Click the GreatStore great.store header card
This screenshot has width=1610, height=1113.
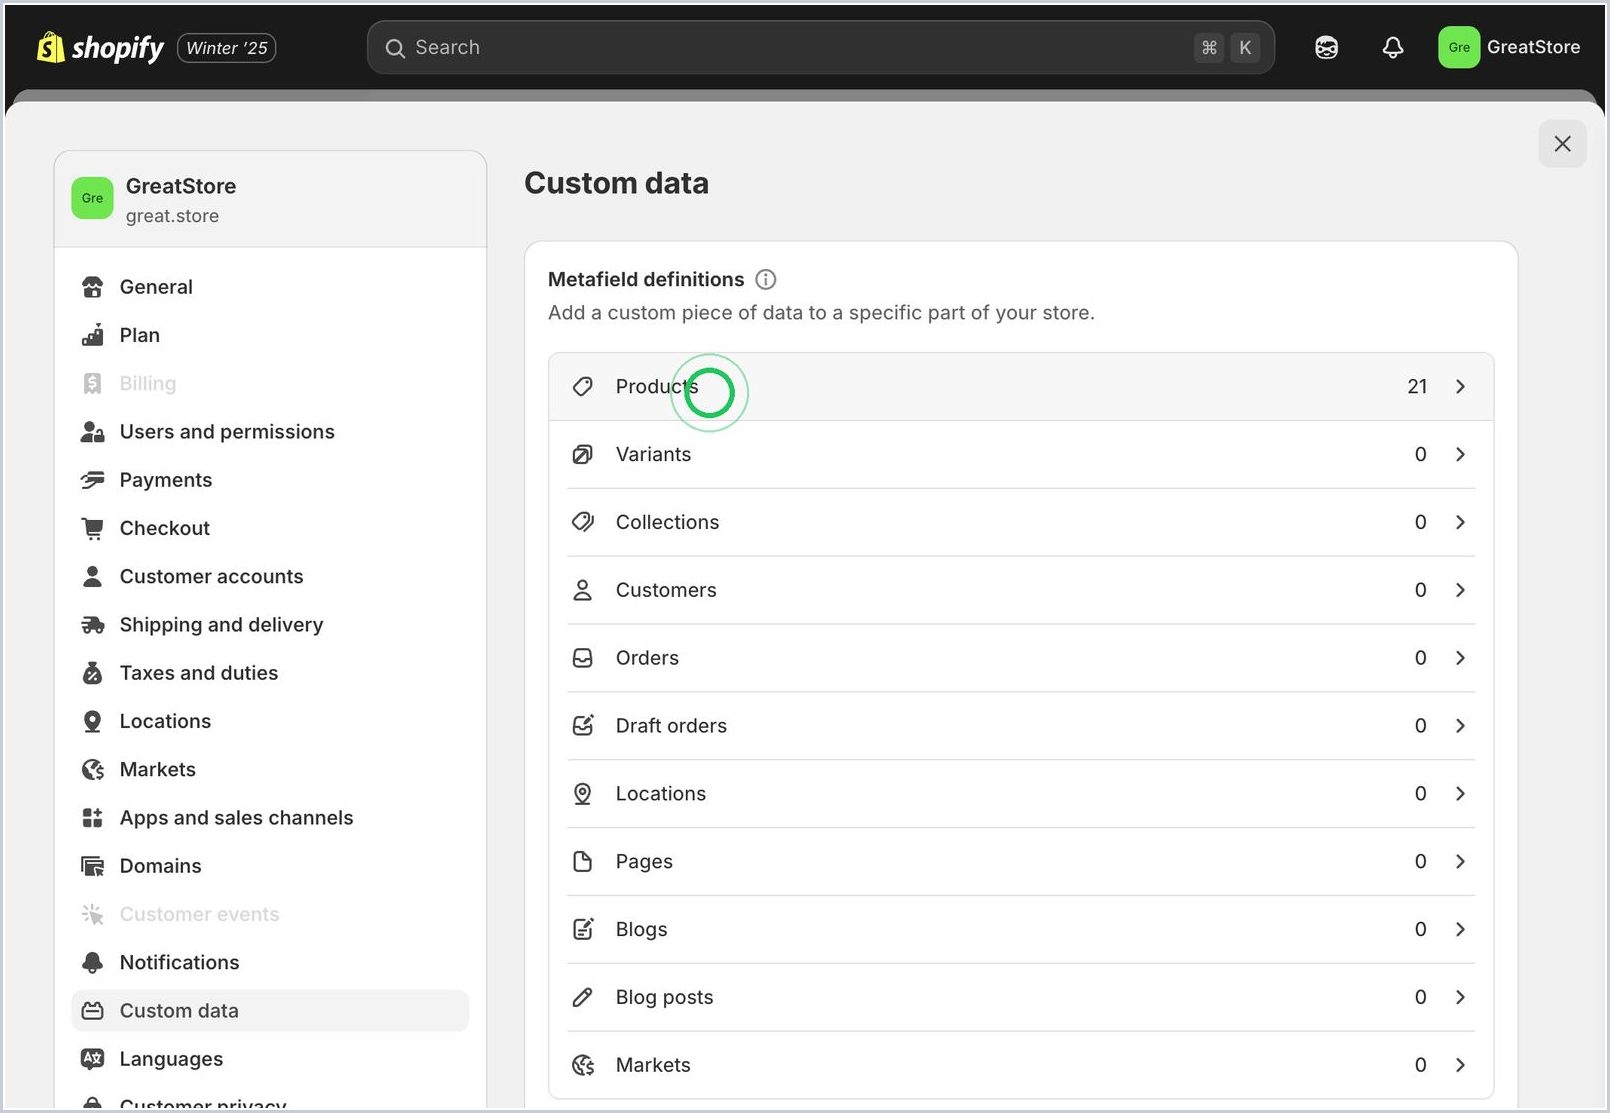(x=270, y=199)
